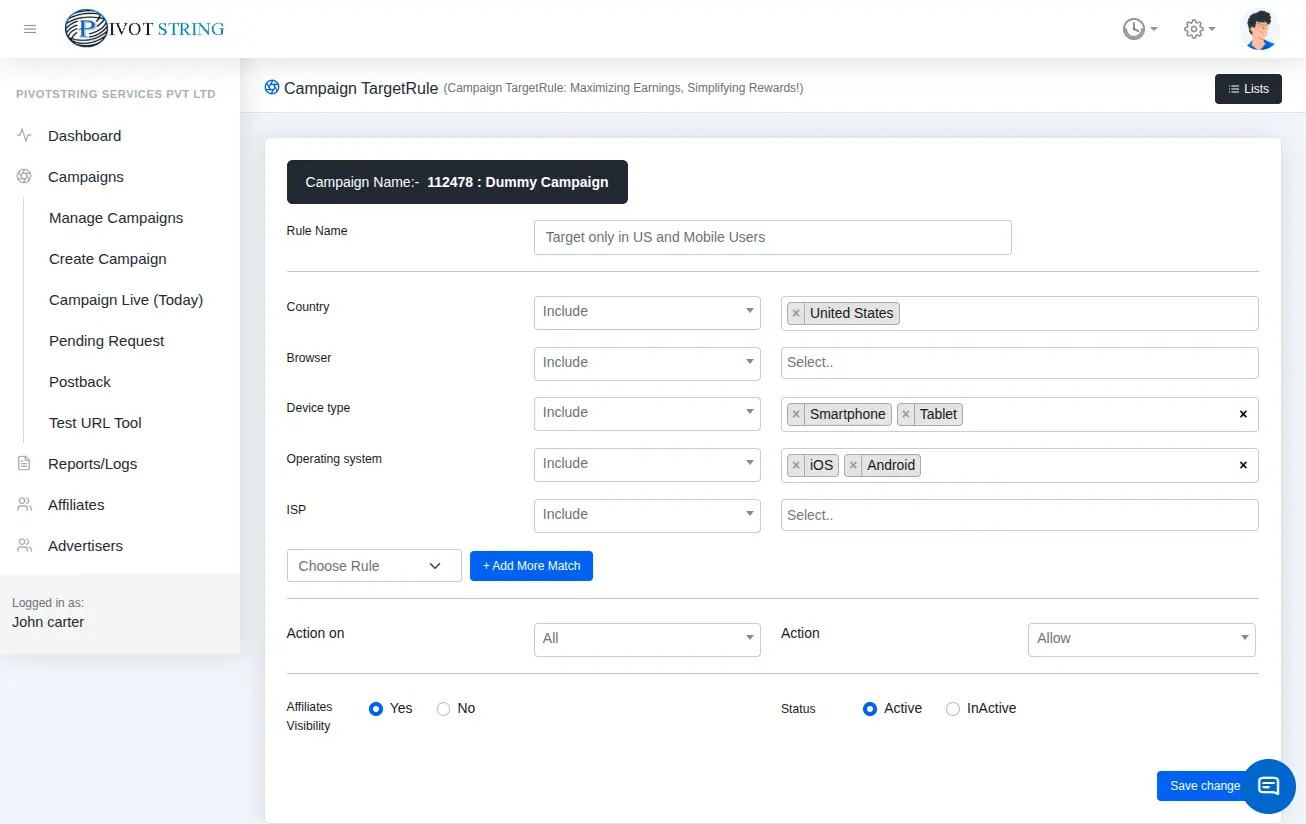Image resolution: width=1306 pixels, height=824 pixels.
Task: Remove the iOS operating system tag
Action: 796,465
